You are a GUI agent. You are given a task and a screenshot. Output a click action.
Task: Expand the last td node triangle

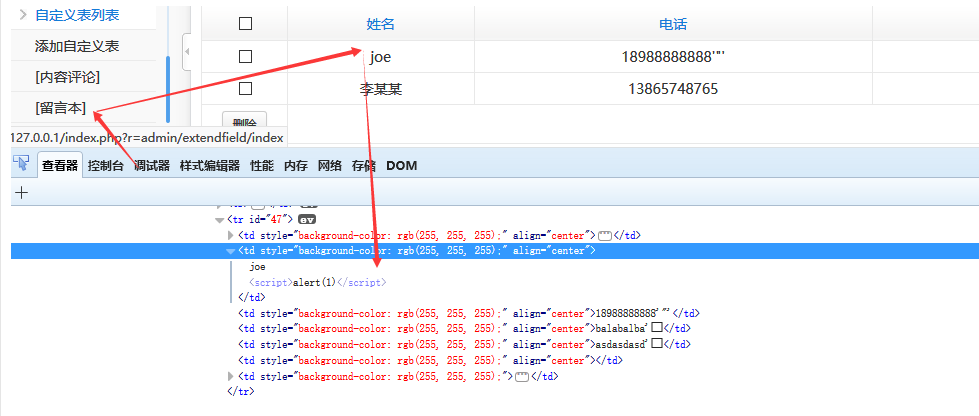(231, 377)
